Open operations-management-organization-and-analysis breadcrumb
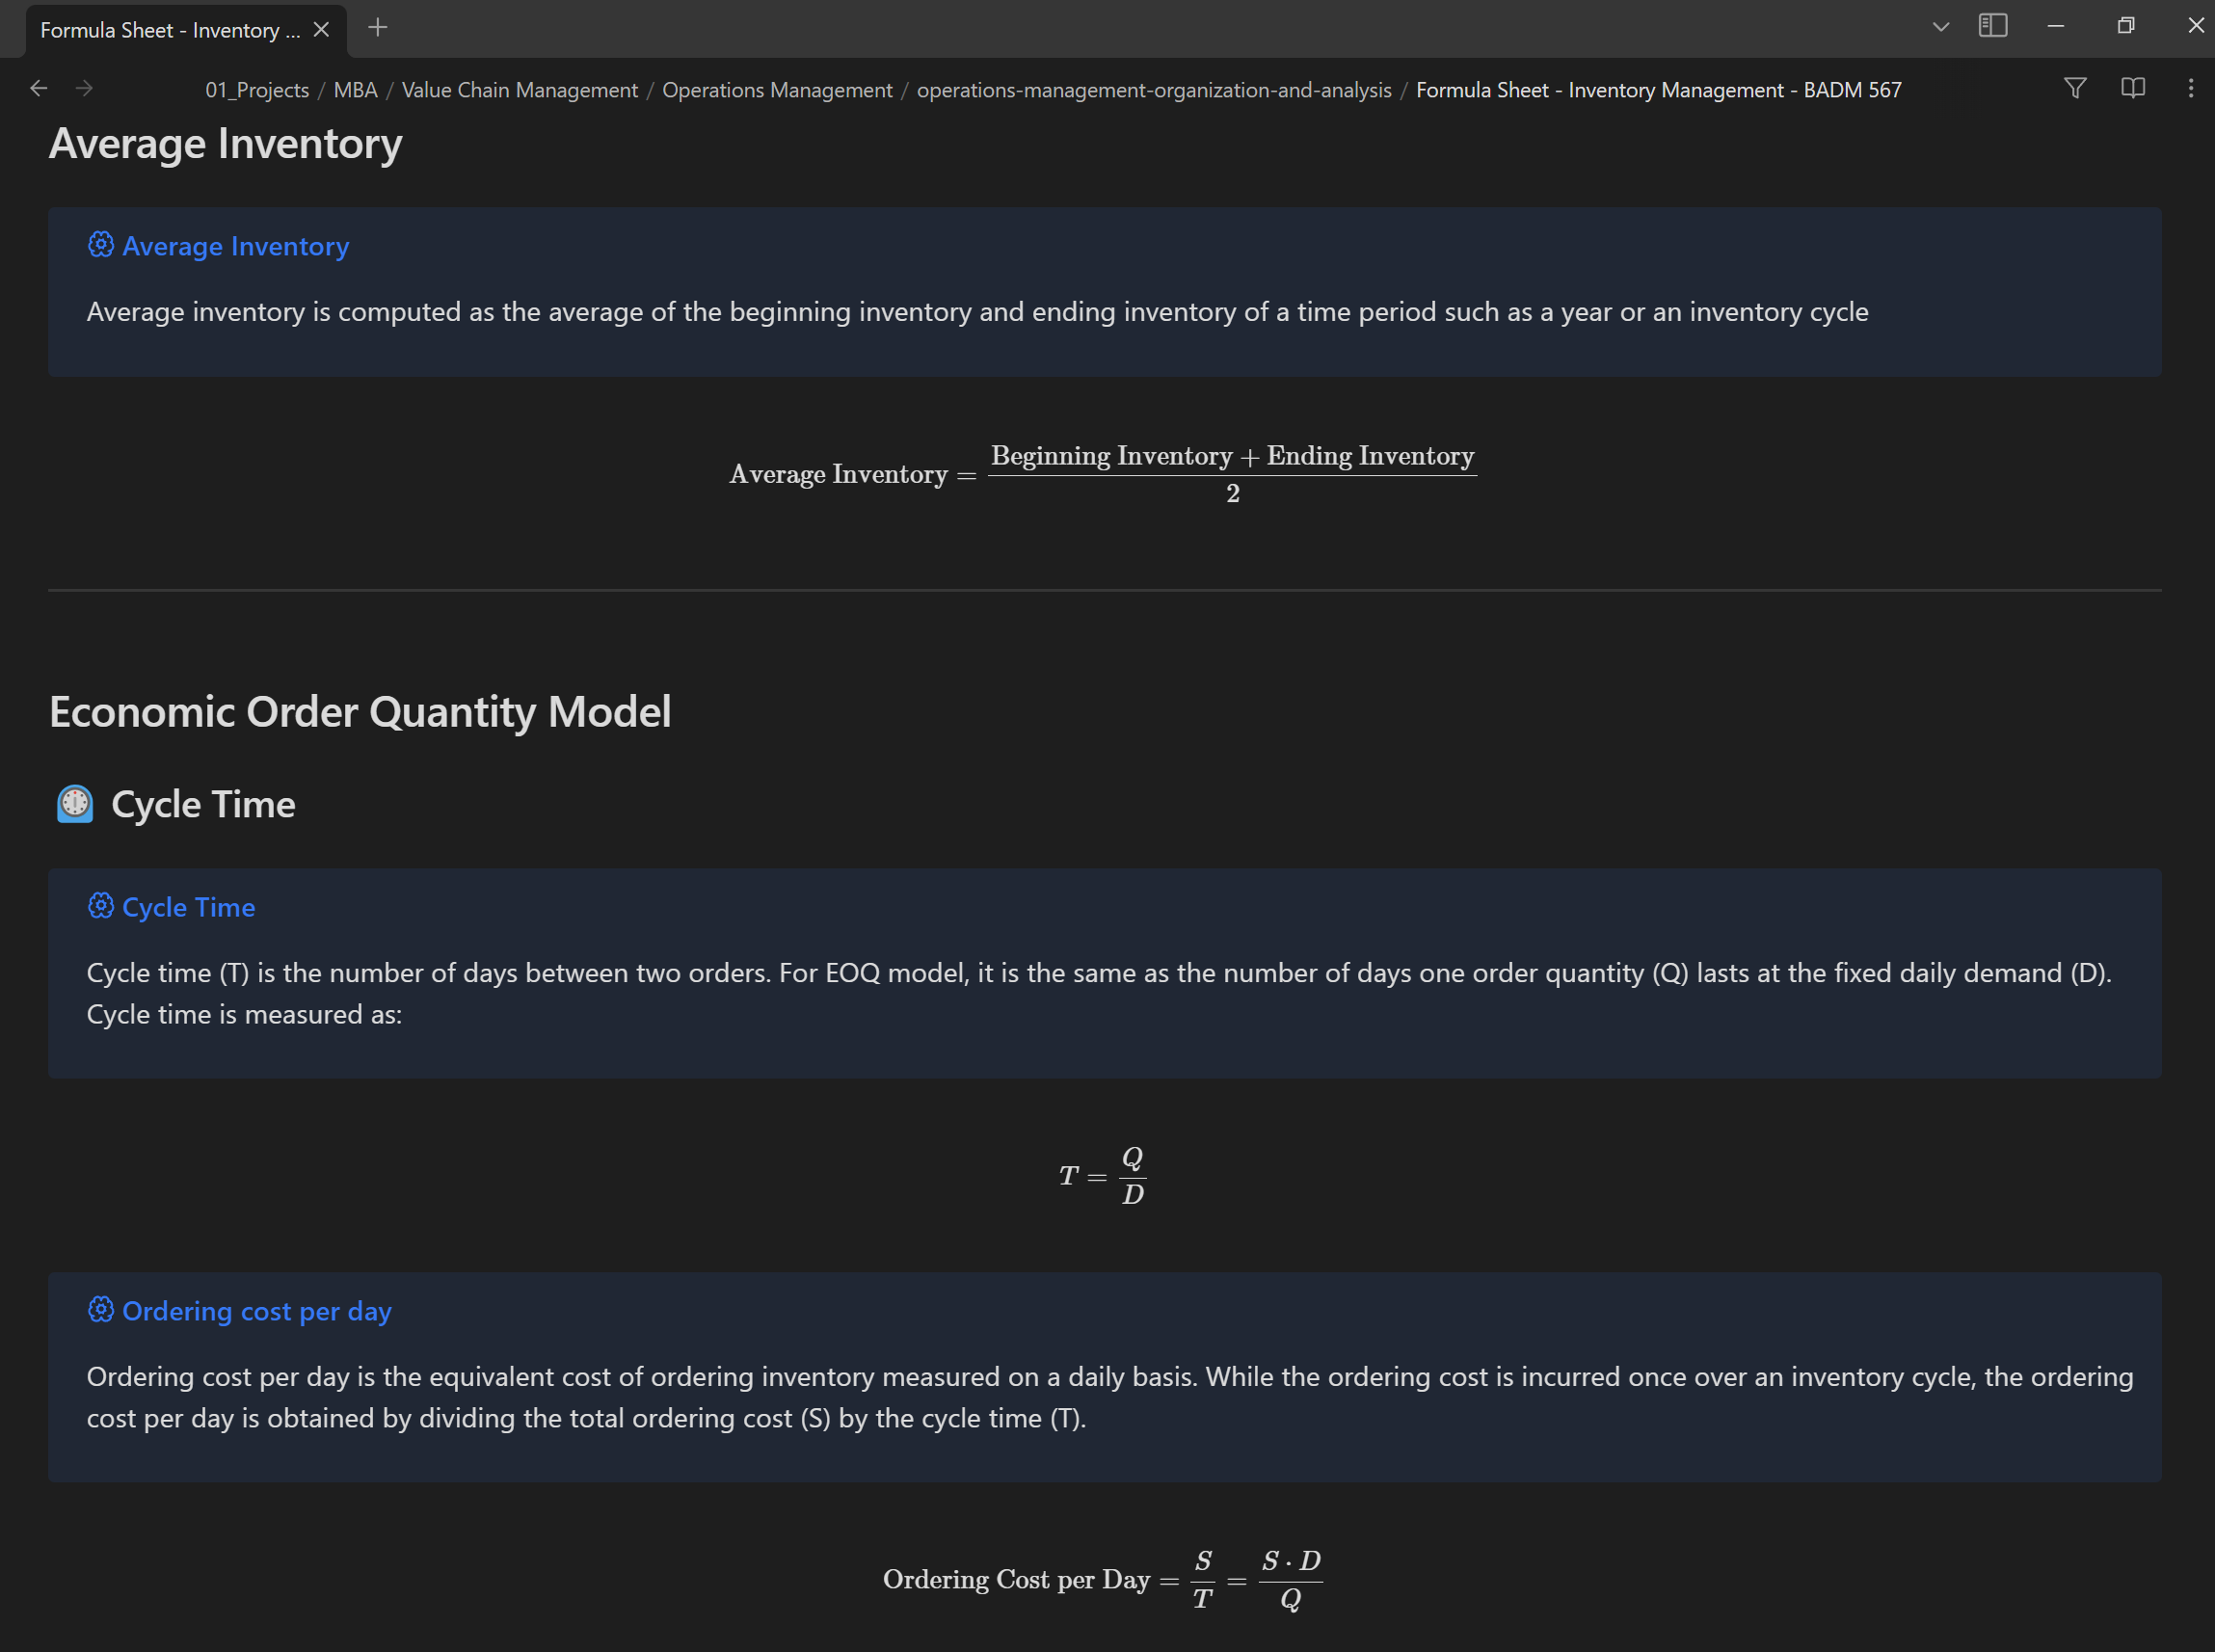Screen dimensions: 2215x1652 (x=1154, y=90)
